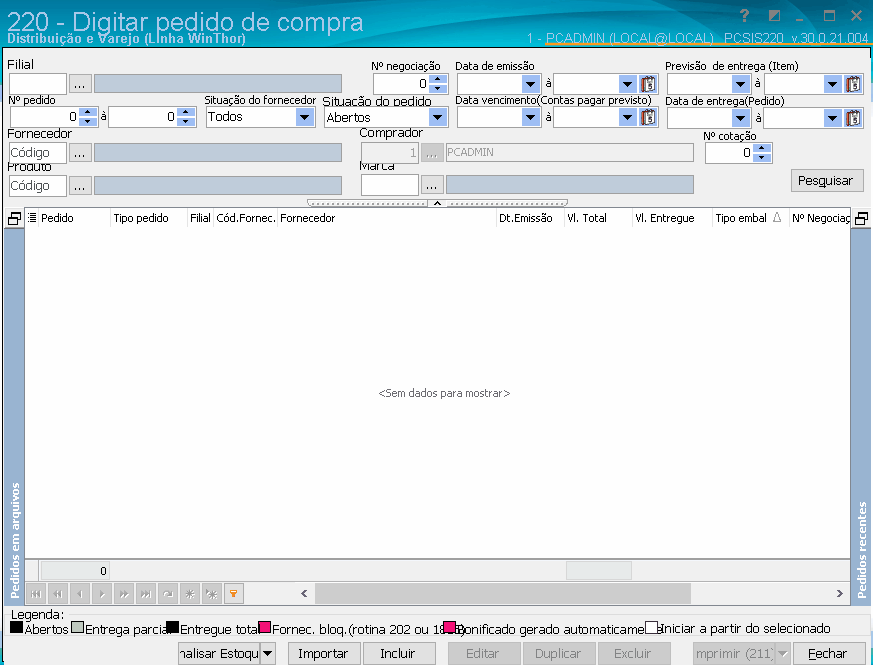Open calendar icon for Data vencimento
This screenshot has width=873, height=665.
tap(648, 118)
